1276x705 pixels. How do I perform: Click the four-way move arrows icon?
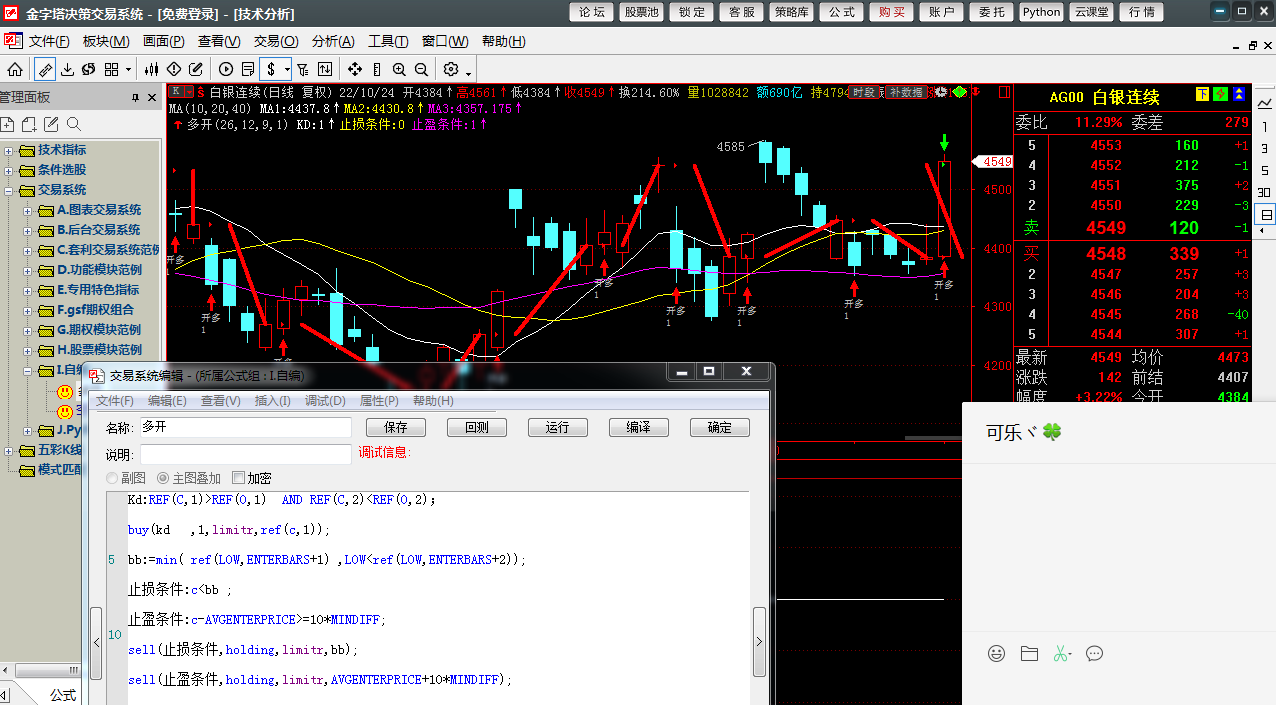pos(355,69)
